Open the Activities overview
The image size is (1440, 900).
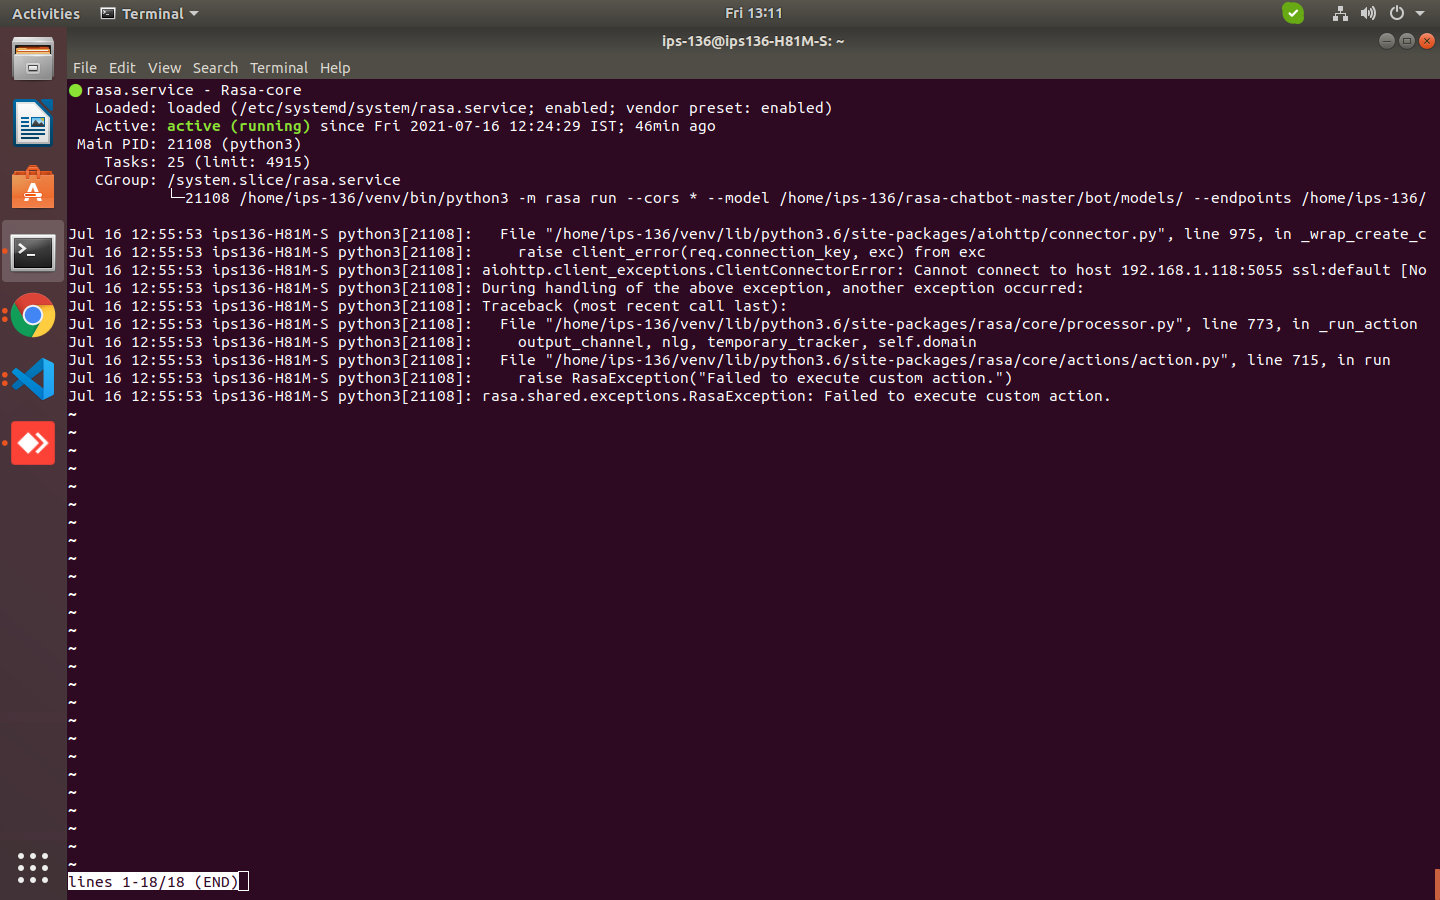[x=46, y=14]
